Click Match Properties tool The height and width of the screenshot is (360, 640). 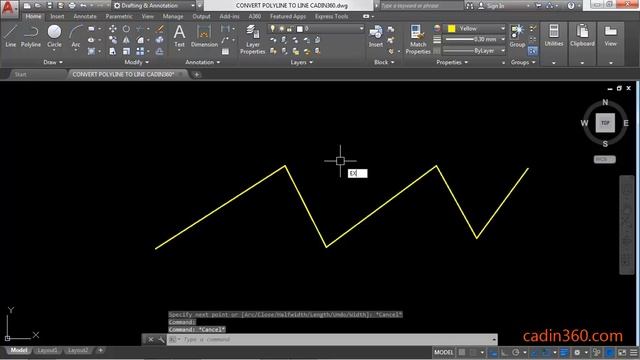(418, 40)
